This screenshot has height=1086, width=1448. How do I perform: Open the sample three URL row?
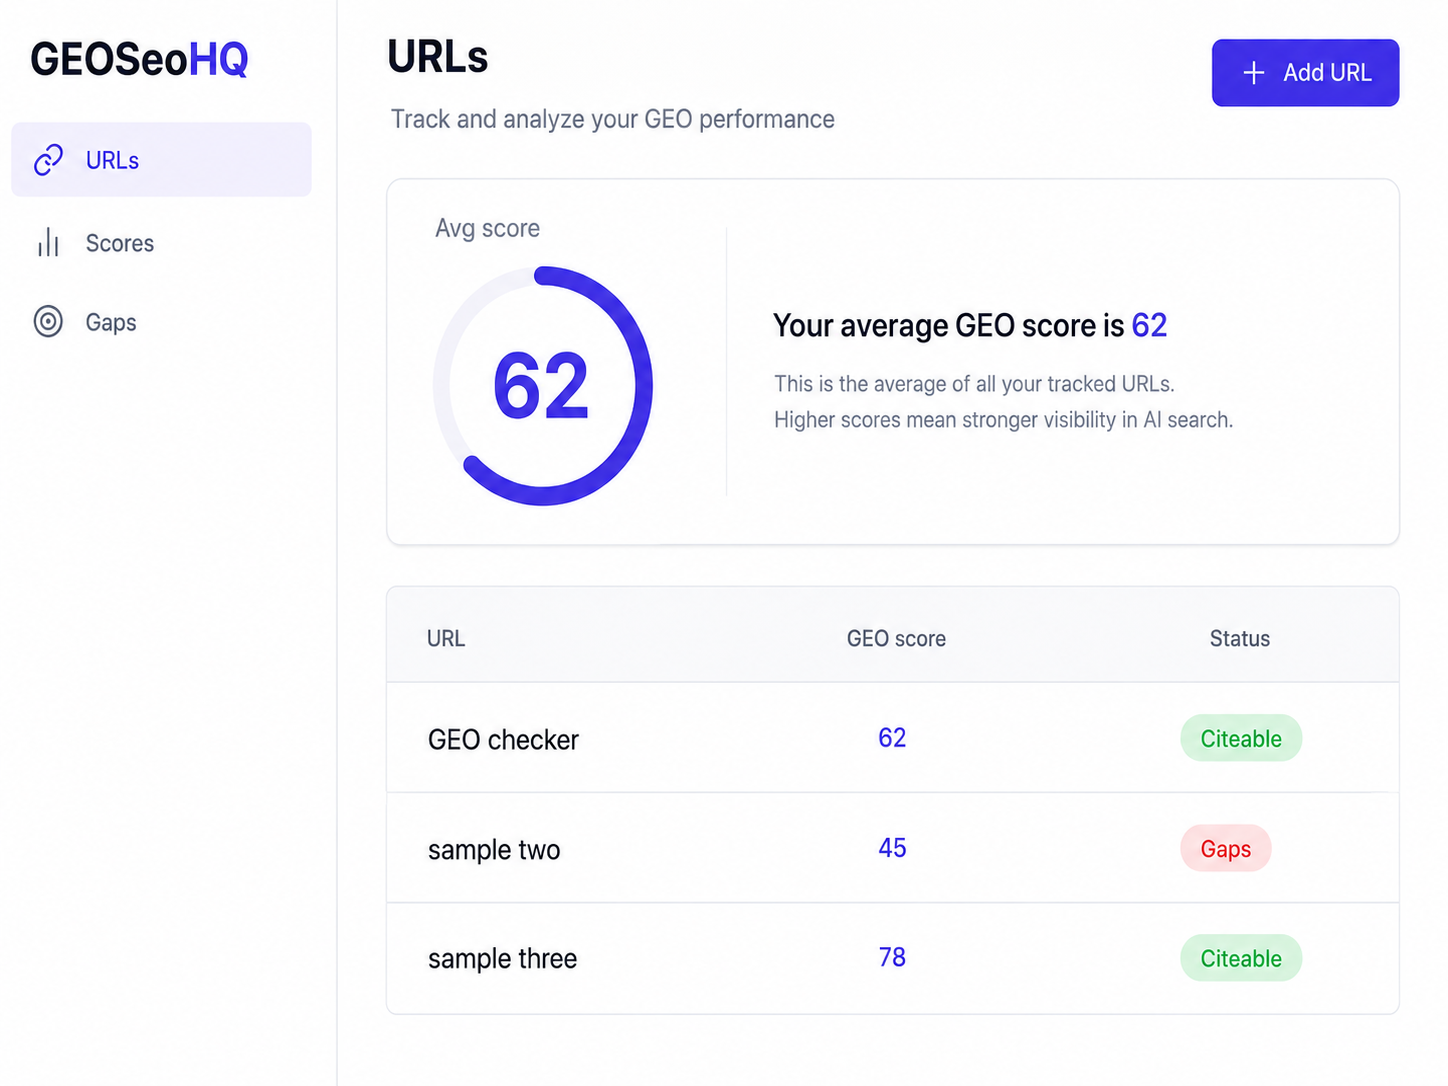[892, 958]
